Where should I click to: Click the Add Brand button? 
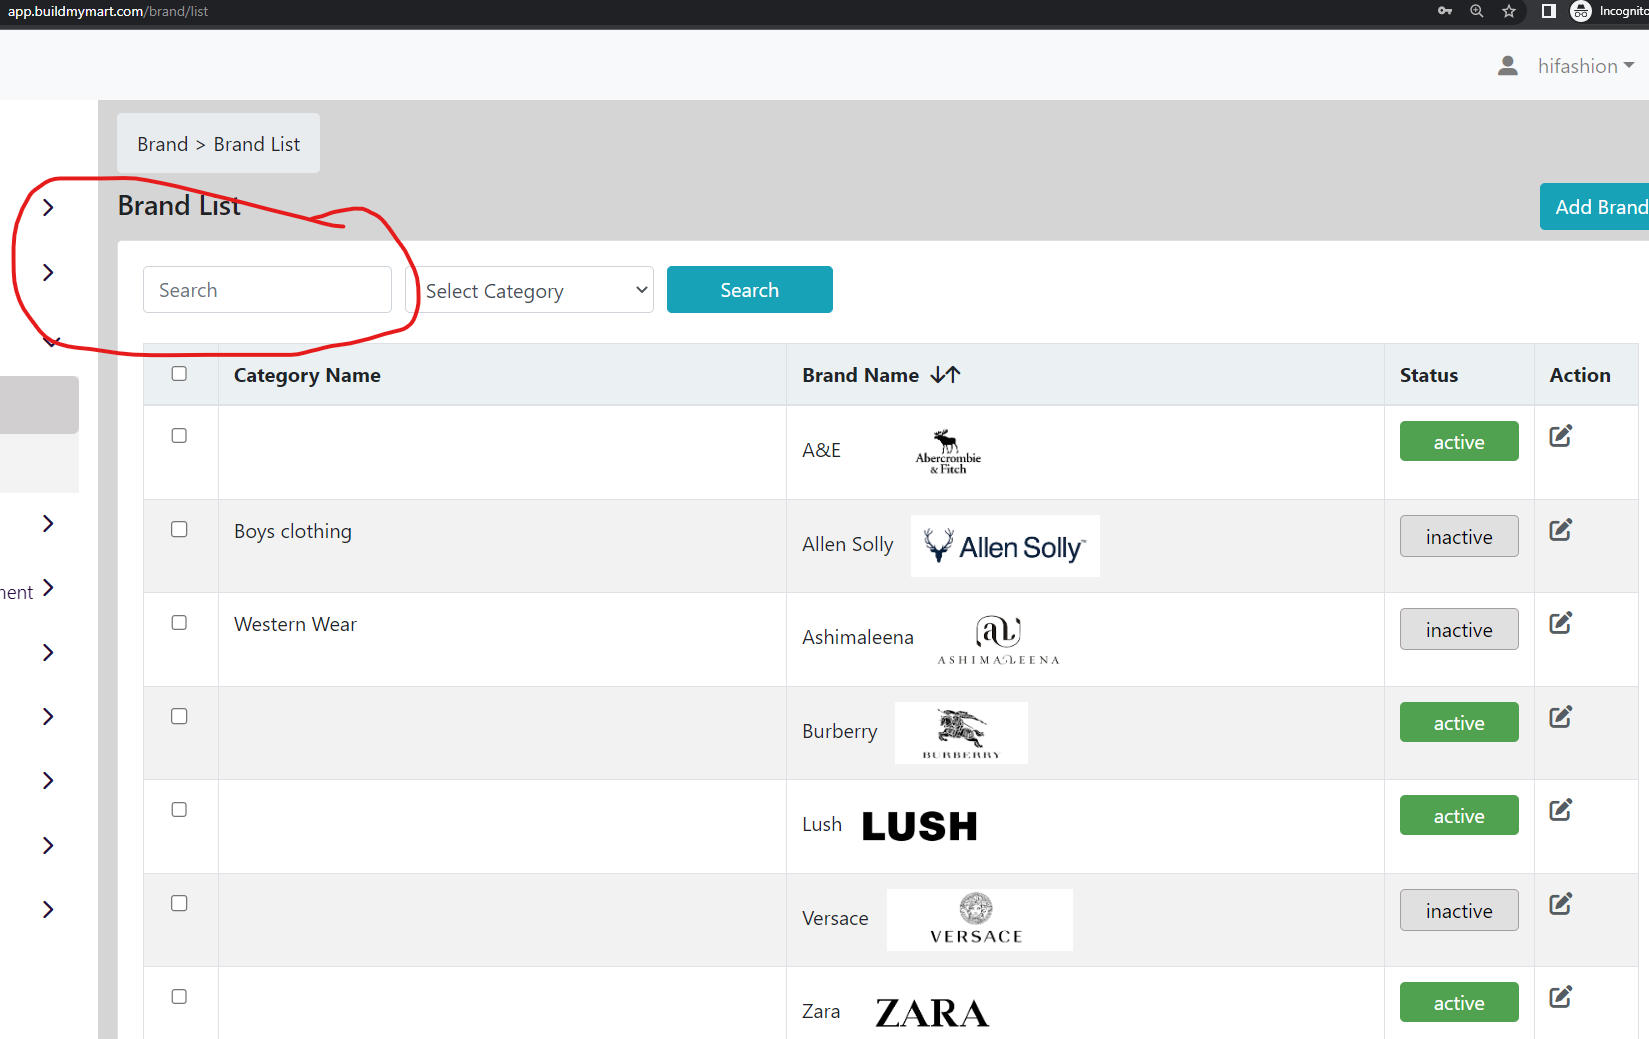(1596, 207)
